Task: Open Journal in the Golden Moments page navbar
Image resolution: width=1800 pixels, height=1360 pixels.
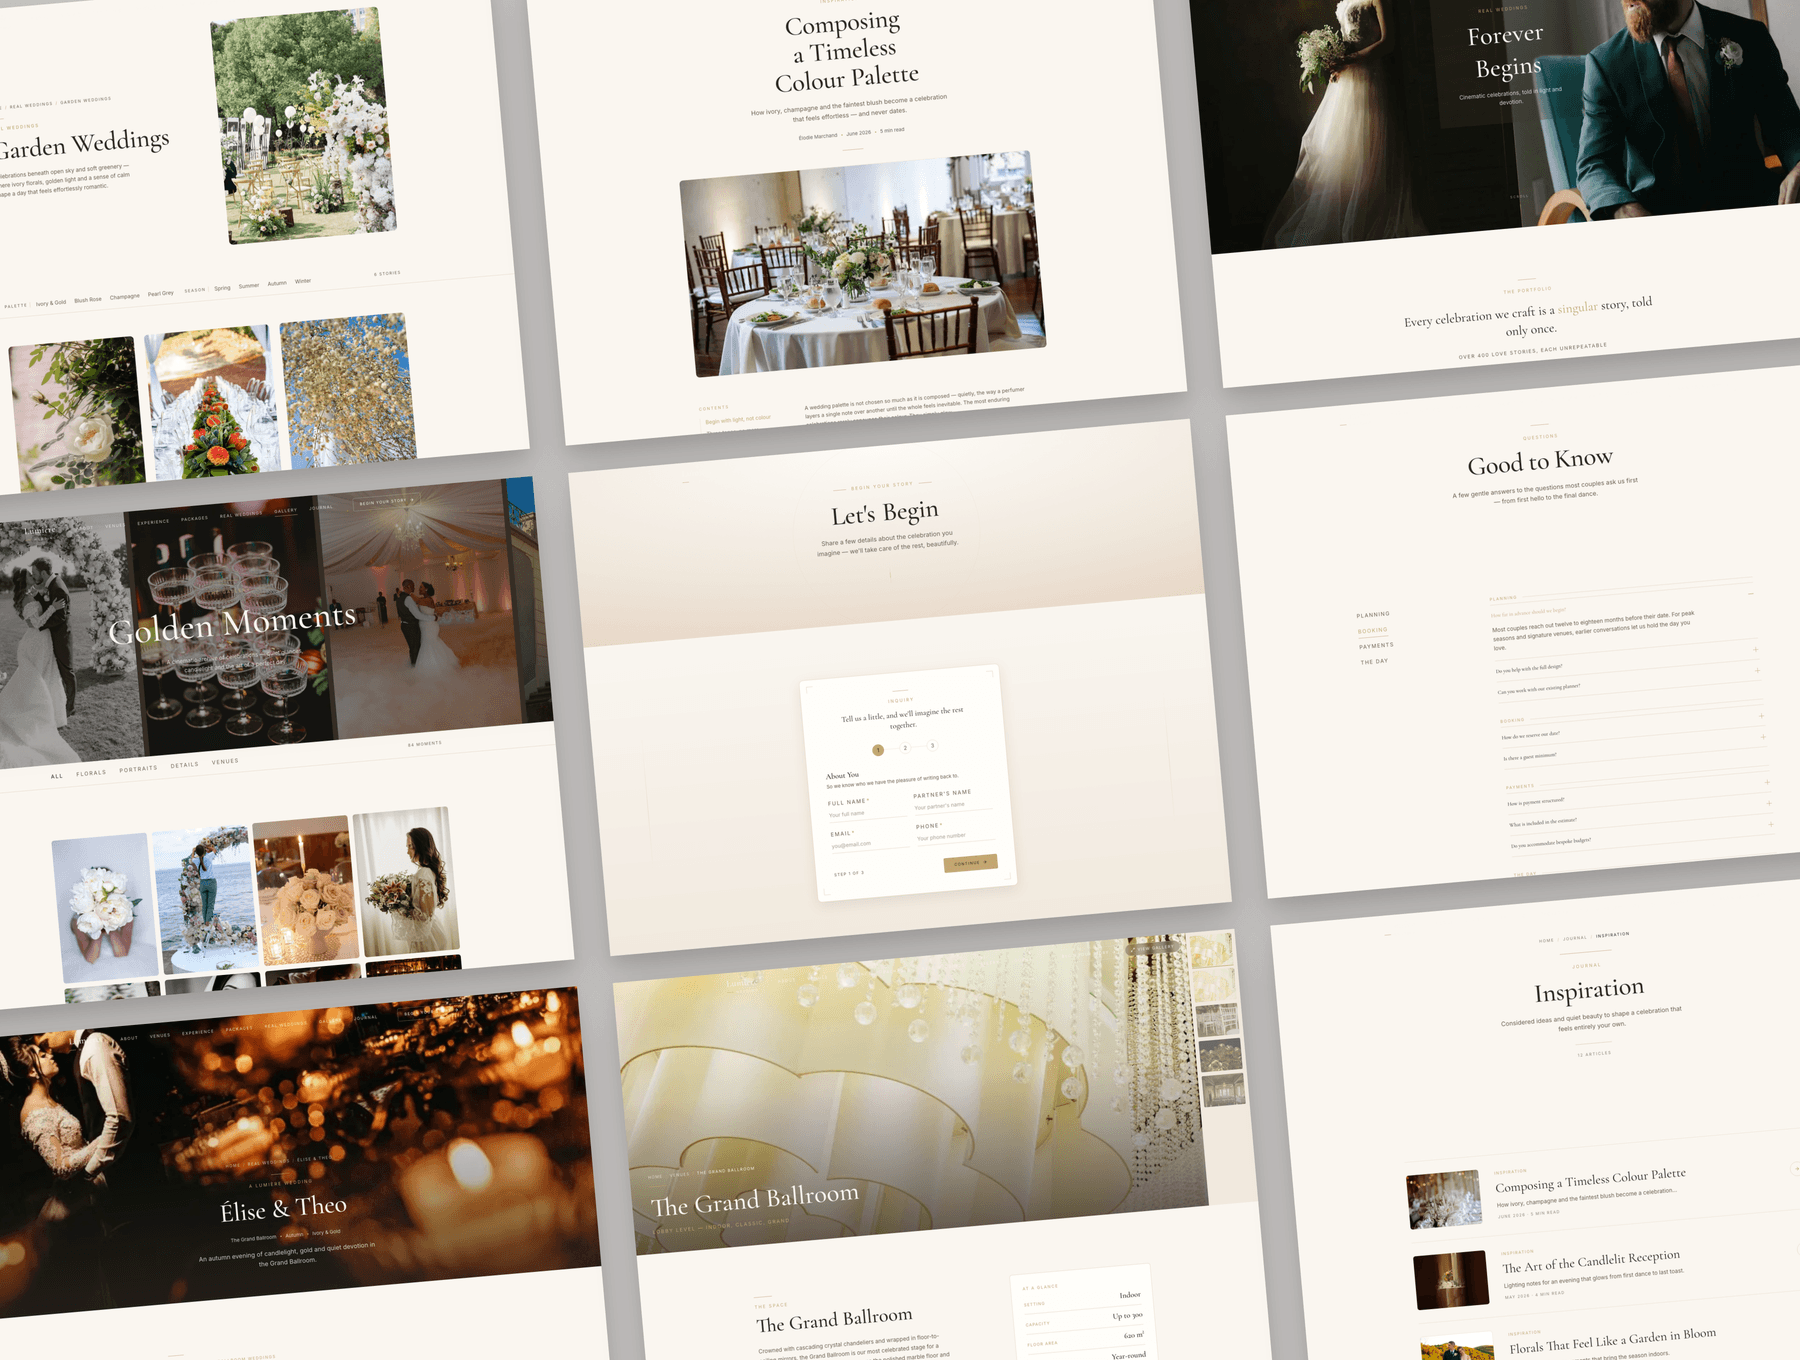Action: pyautogui.click(x=321, y=508)
